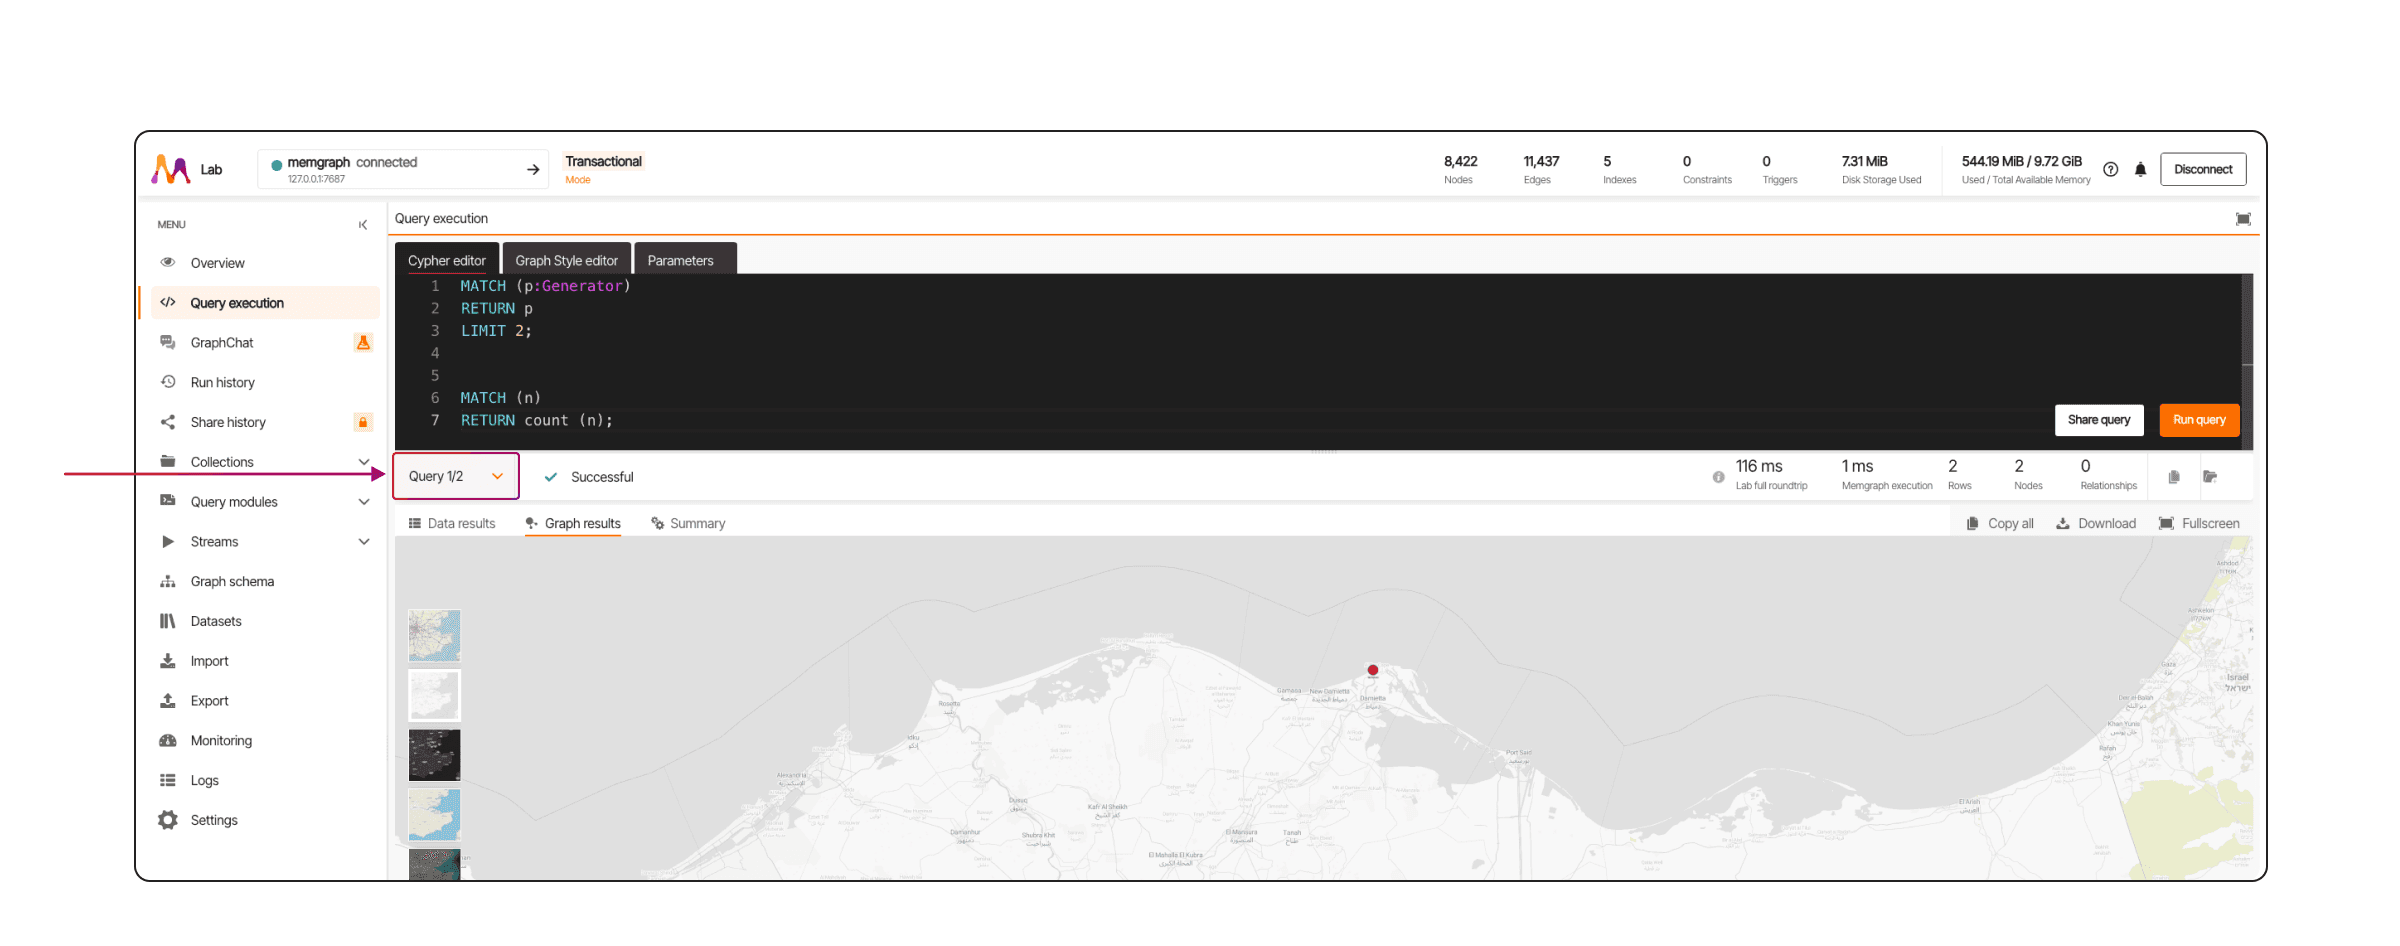
Task: Open the Parameters tab
Action: [685, 260]
